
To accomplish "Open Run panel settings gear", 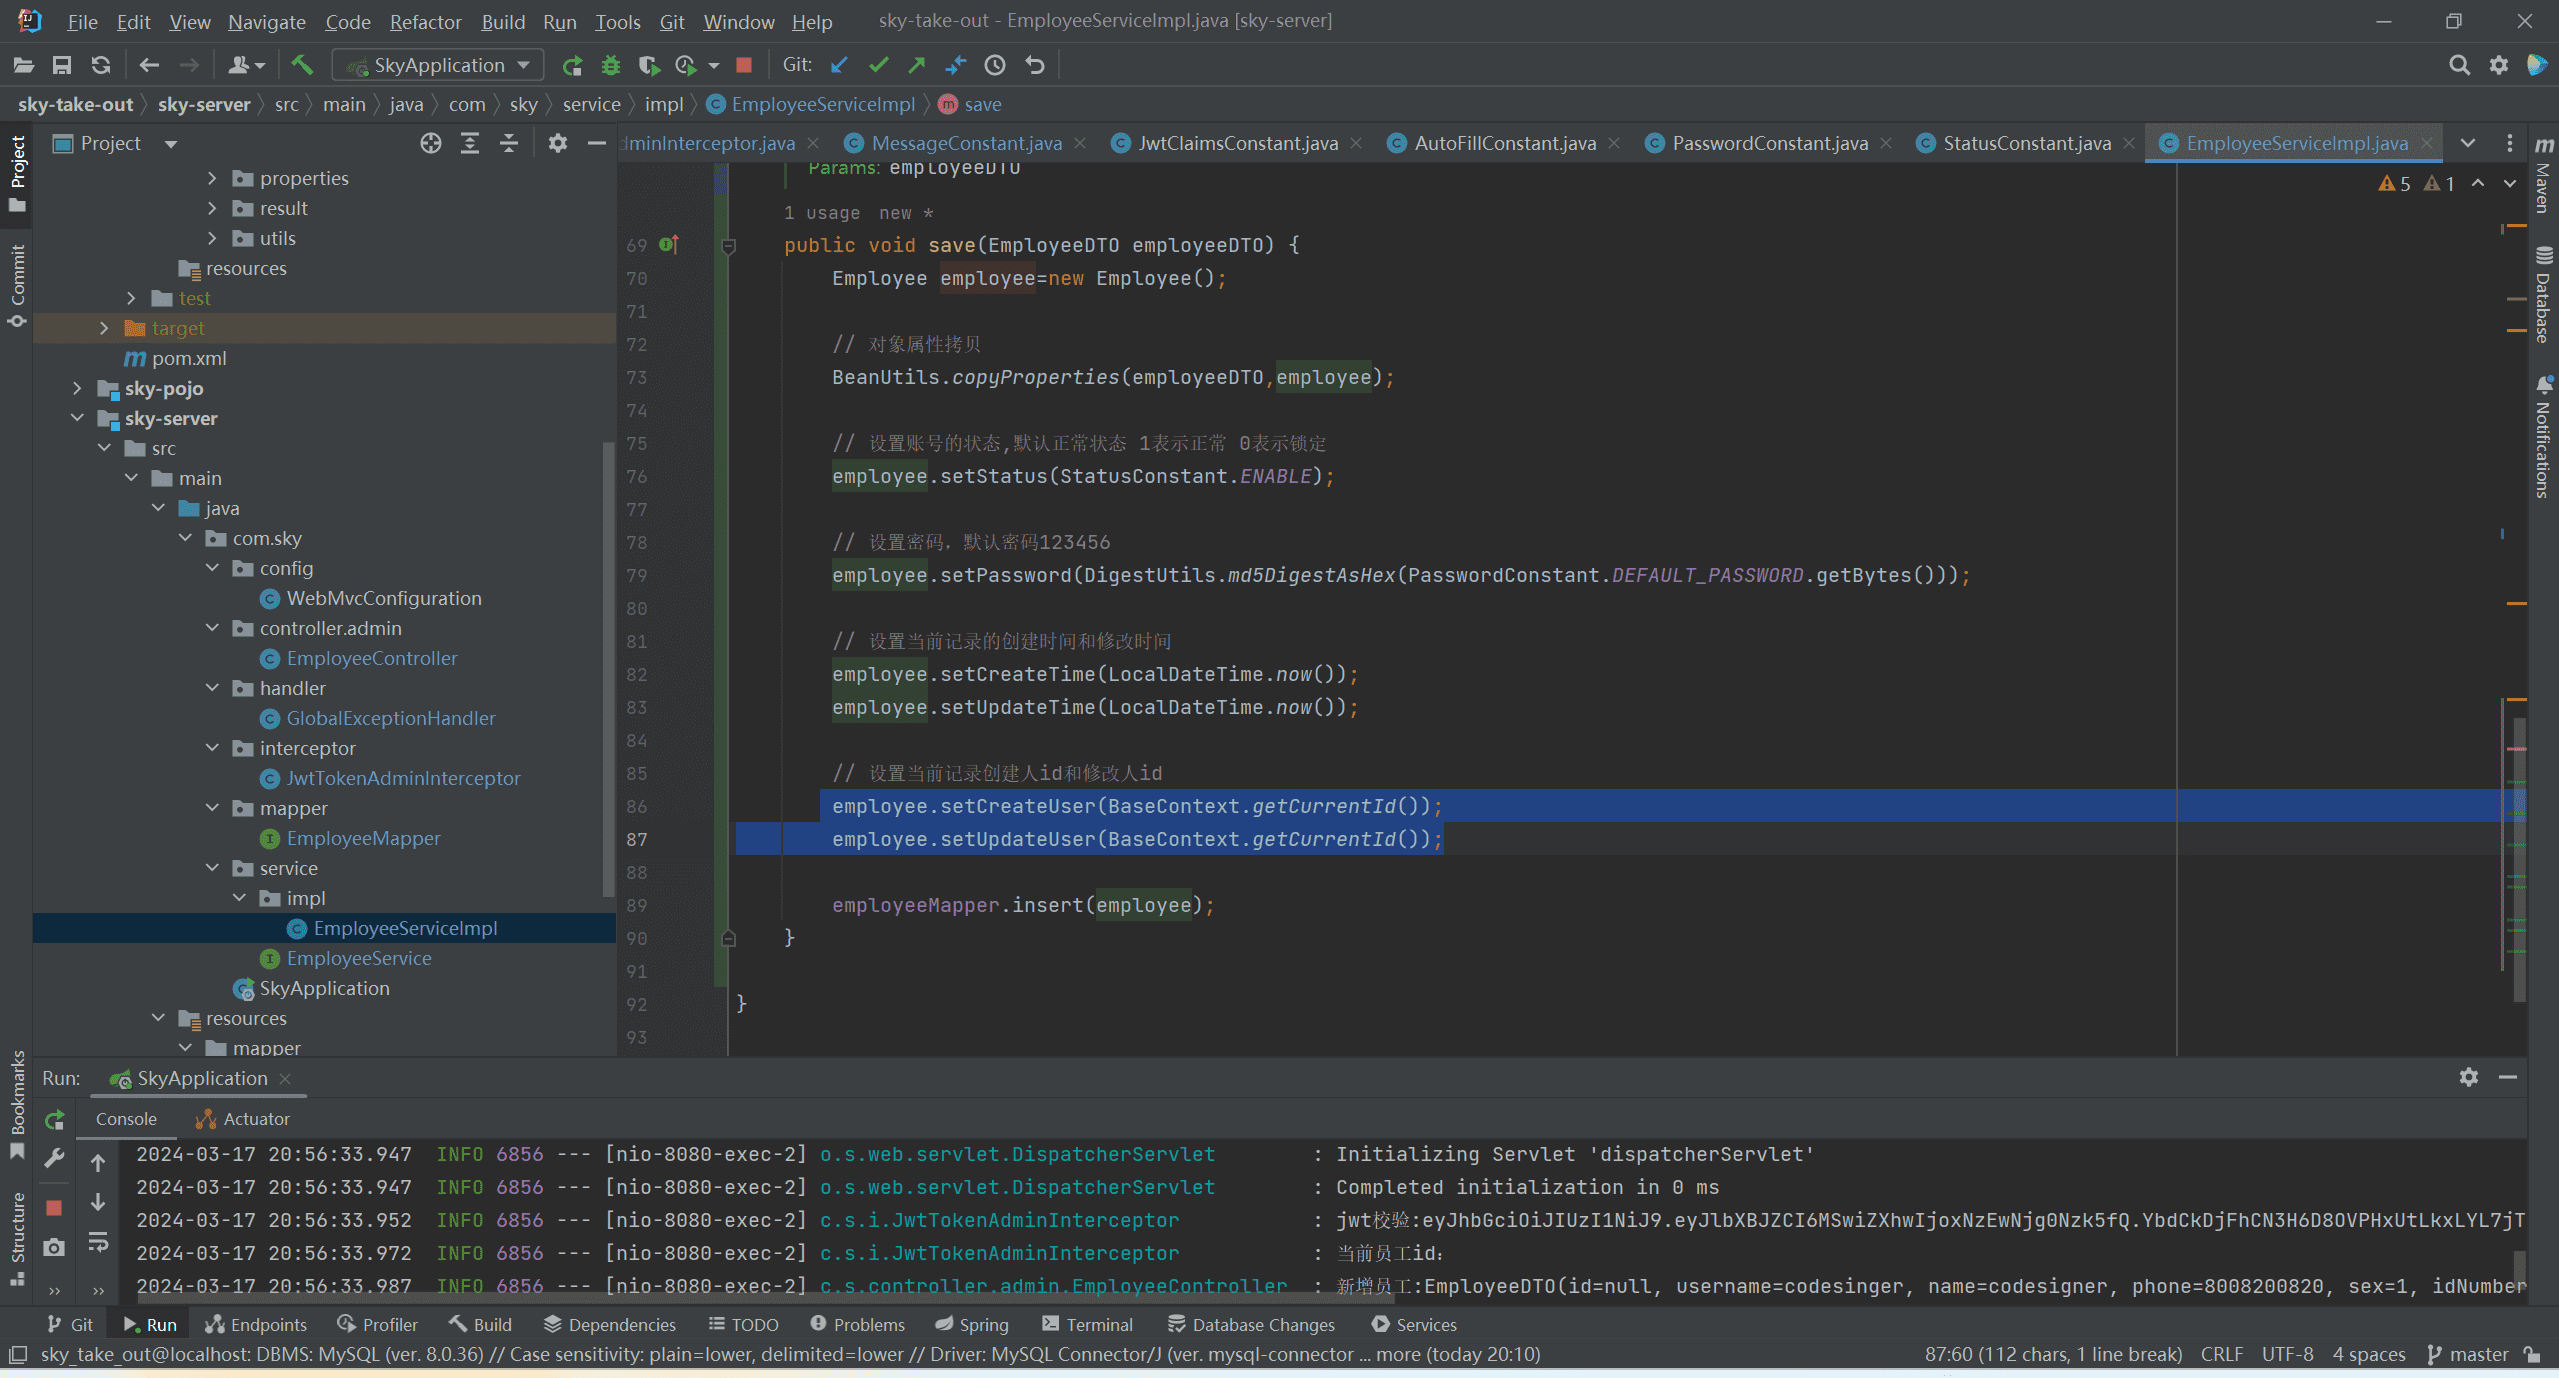I will tap(2469, 1077).
